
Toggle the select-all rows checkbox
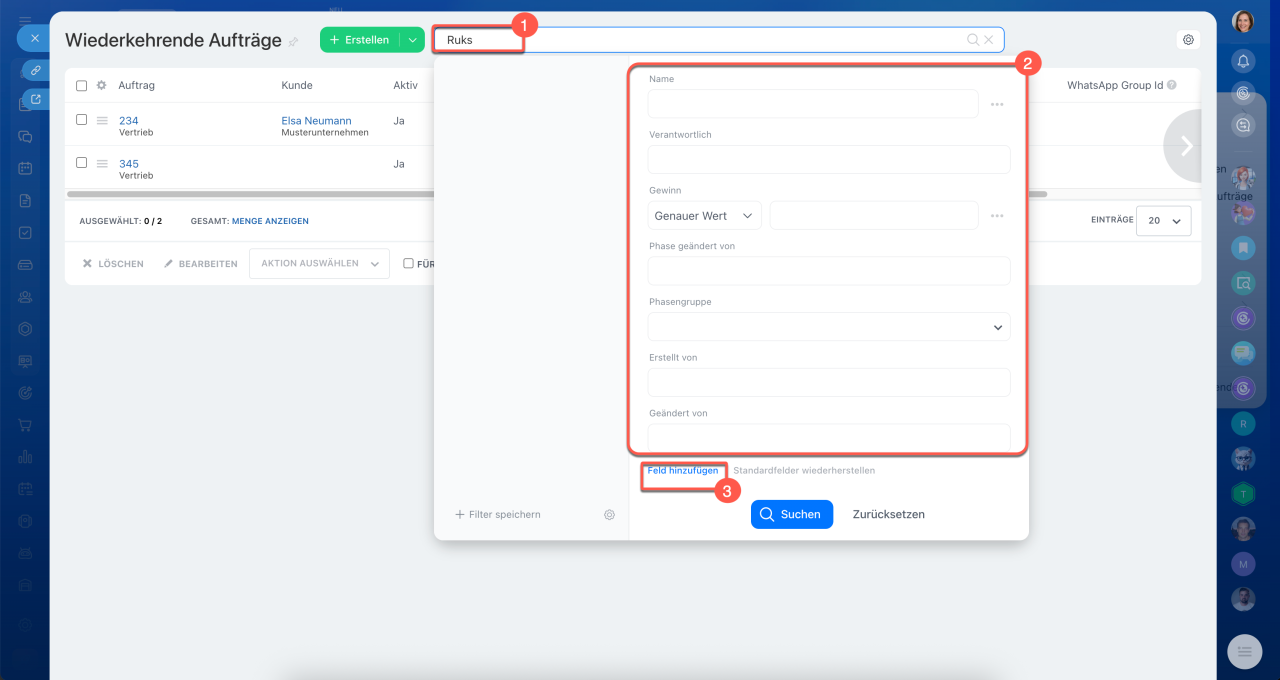[x=82, y=86]
